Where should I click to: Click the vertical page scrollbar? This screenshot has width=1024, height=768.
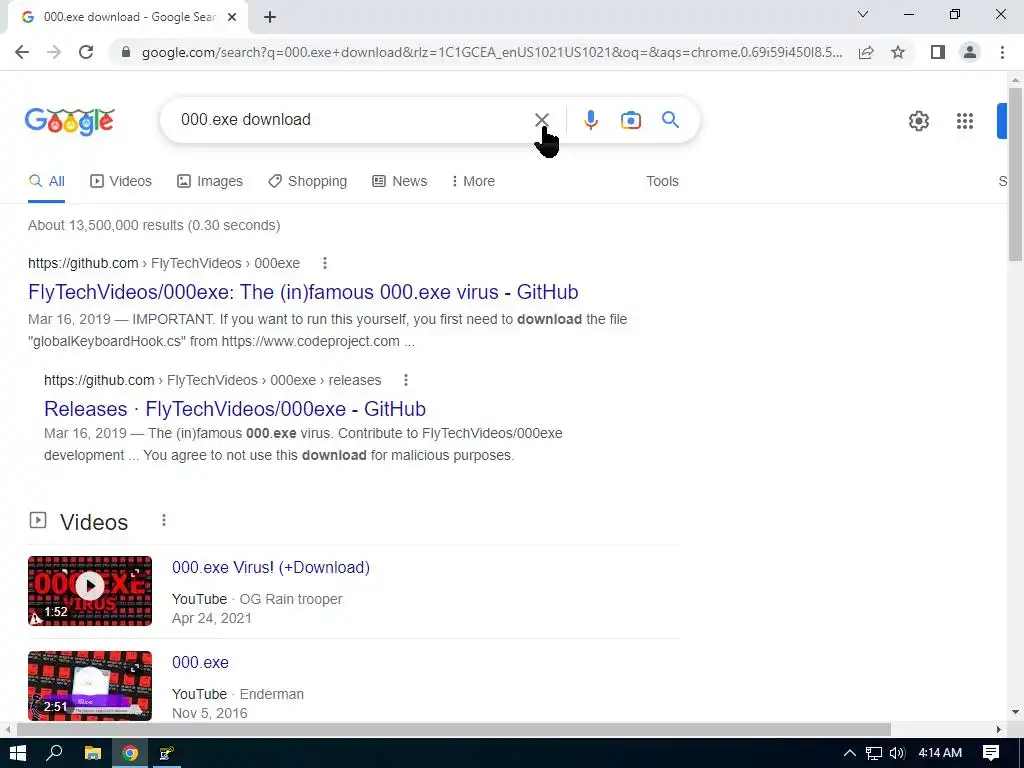pyautogui.click(x=1015, y=173)
